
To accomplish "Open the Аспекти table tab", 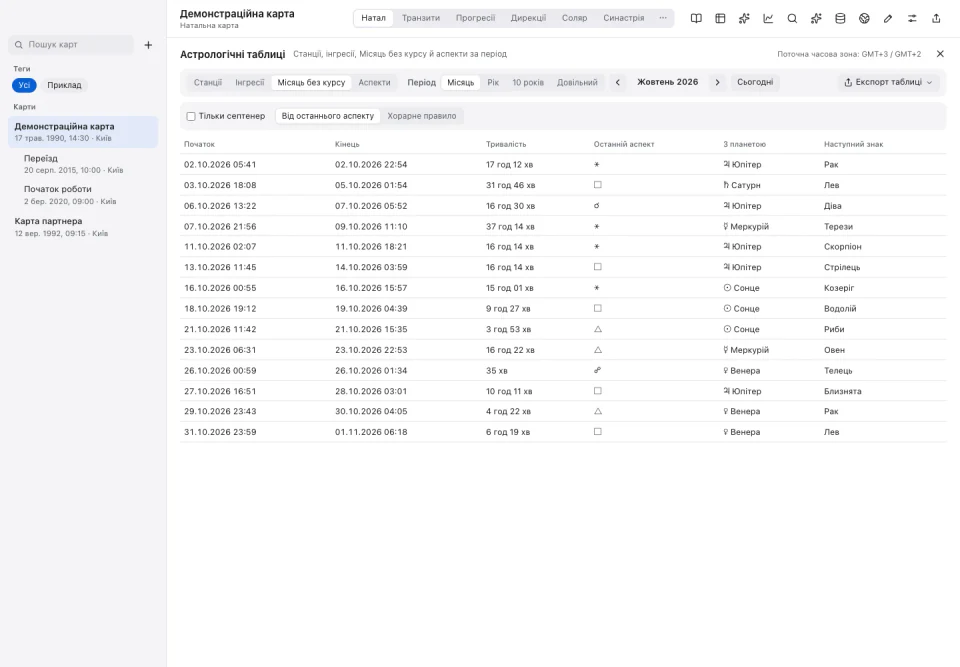I will click(x=374, y=82).
